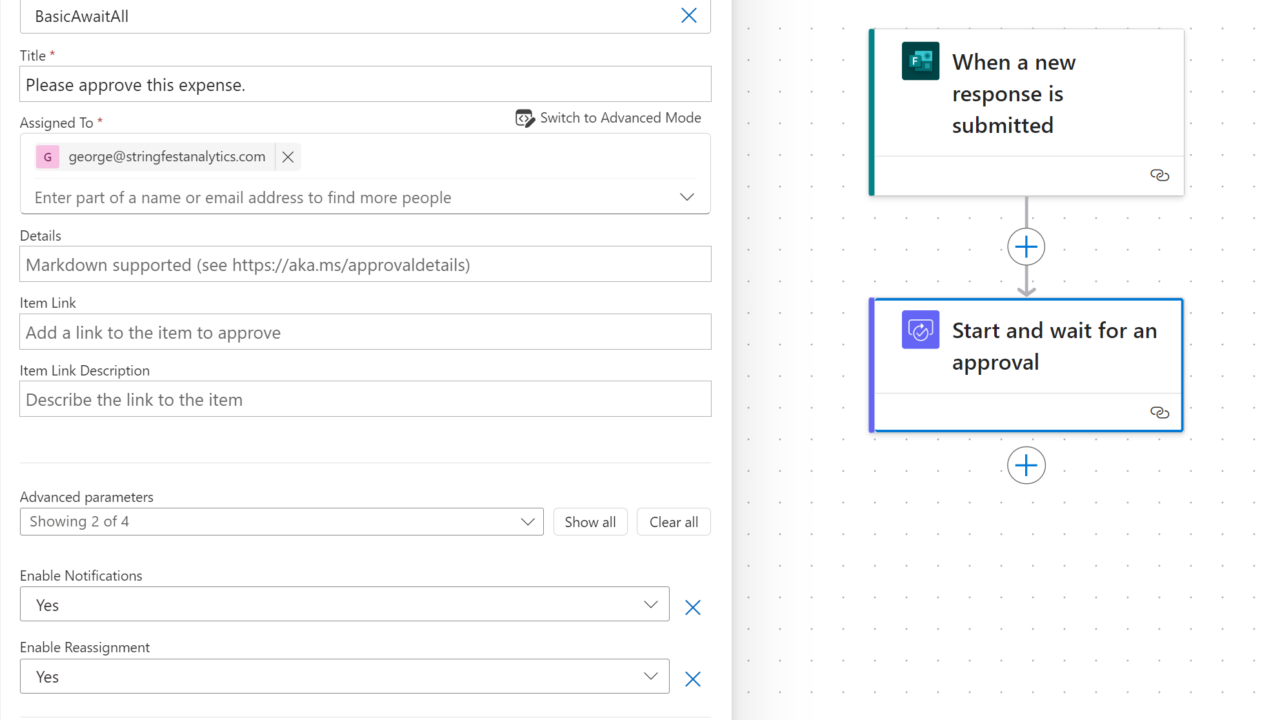Click the Microsoft Forms trigger icon
This screenshot has height=720, width=1280.
pos(920,61)
